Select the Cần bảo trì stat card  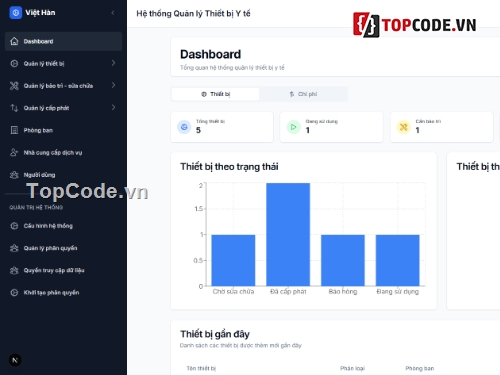[442, 127]
